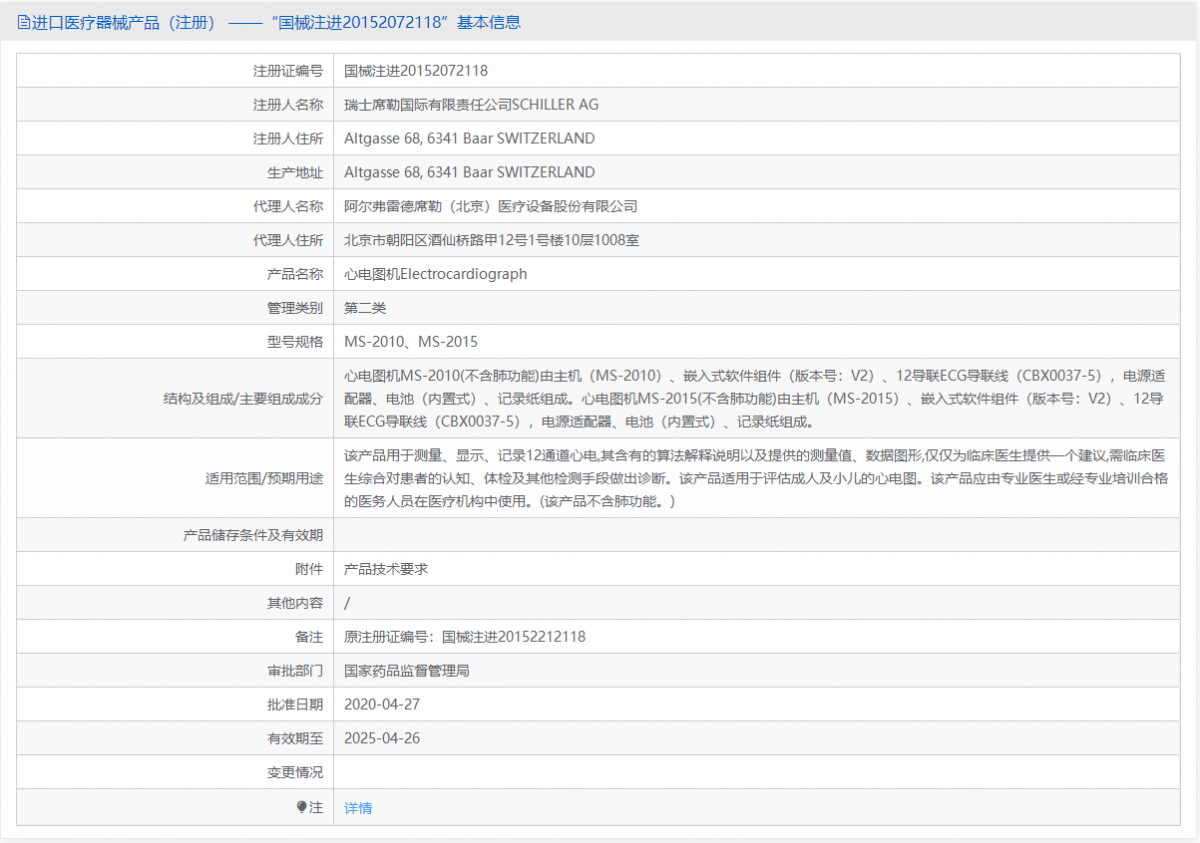This screenshot has width=1200, height=843.
Task: Select registrant name 瑞士席勒国际有限责任公司SCHILLER AG
Action: click(x=471, y=104)
